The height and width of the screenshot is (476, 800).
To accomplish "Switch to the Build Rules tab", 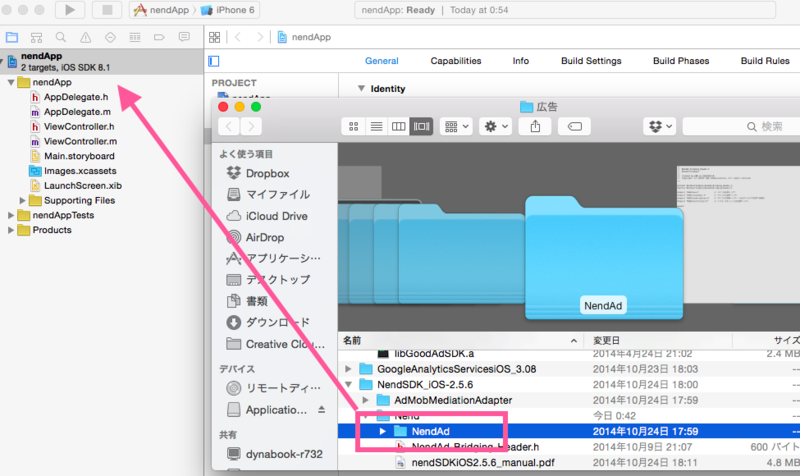I will 765,61.
